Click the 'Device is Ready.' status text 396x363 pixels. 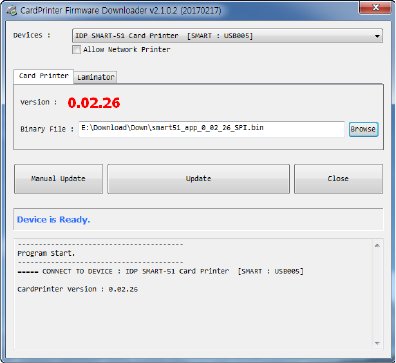tap(53, 220)
